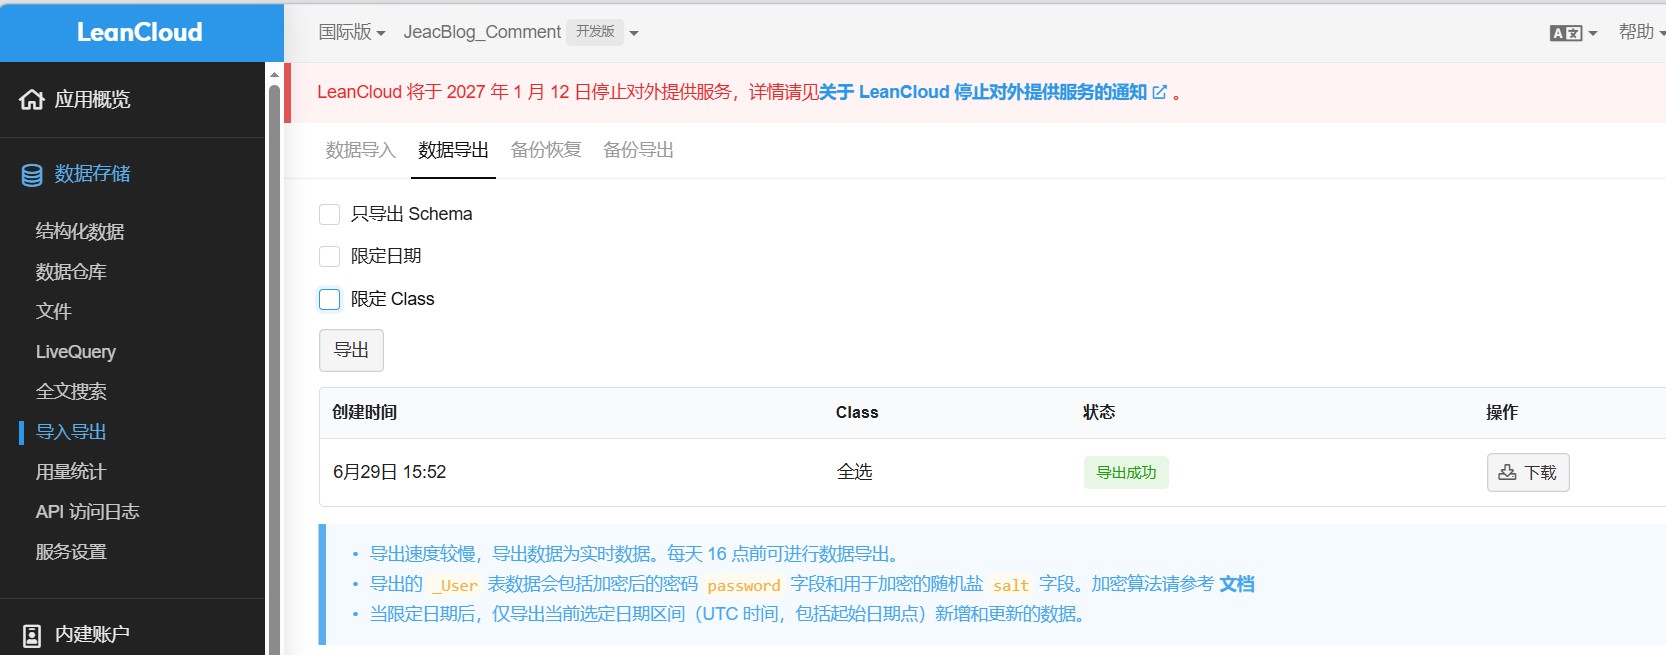Click the Class column header
This screenshot has height=655, width=1666.
tap(857, 413)
